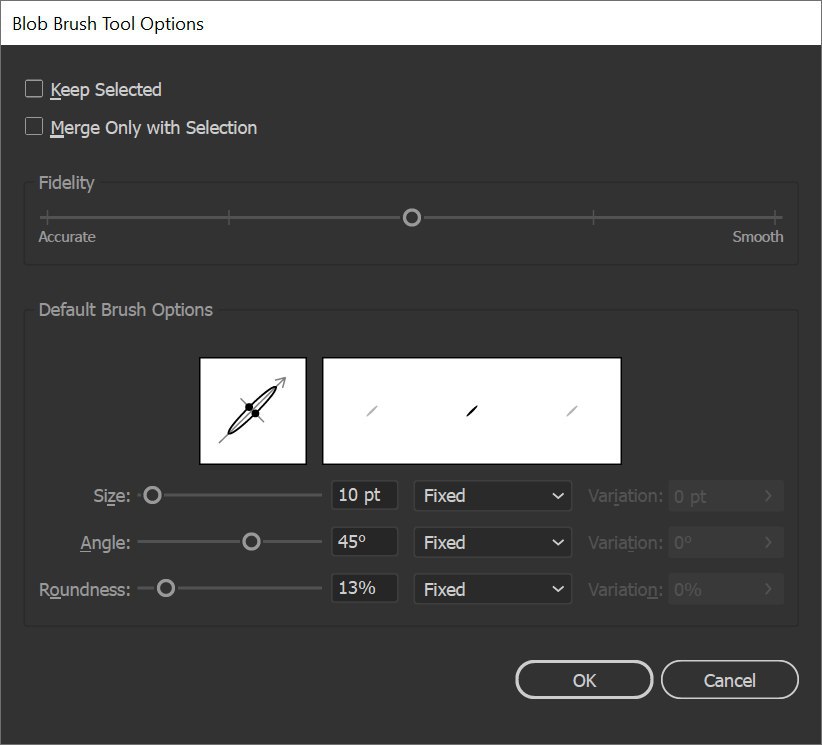This screenshot has height=745, width=822.
Task: Click the 'Default Brush Options' group heading
Action: (126, 310)
